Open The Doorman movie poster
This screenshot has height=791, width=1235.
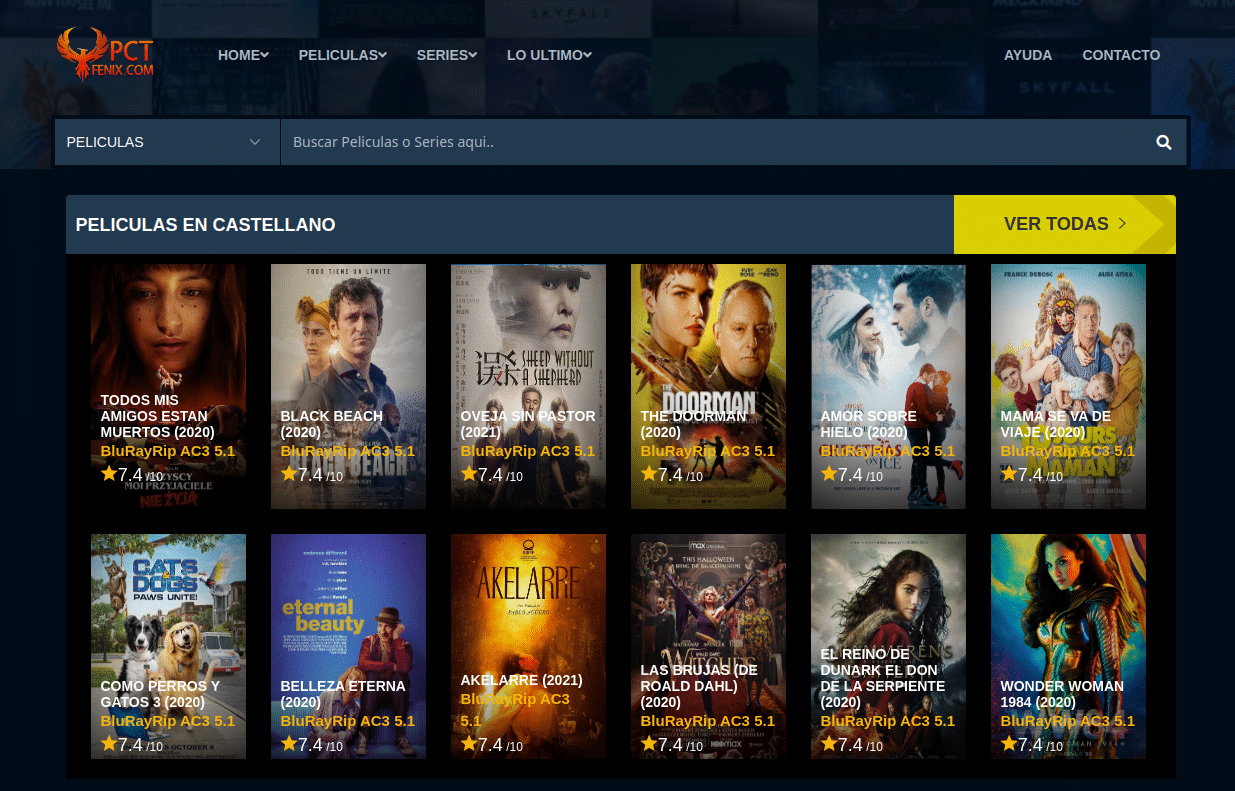coord(708,386)
